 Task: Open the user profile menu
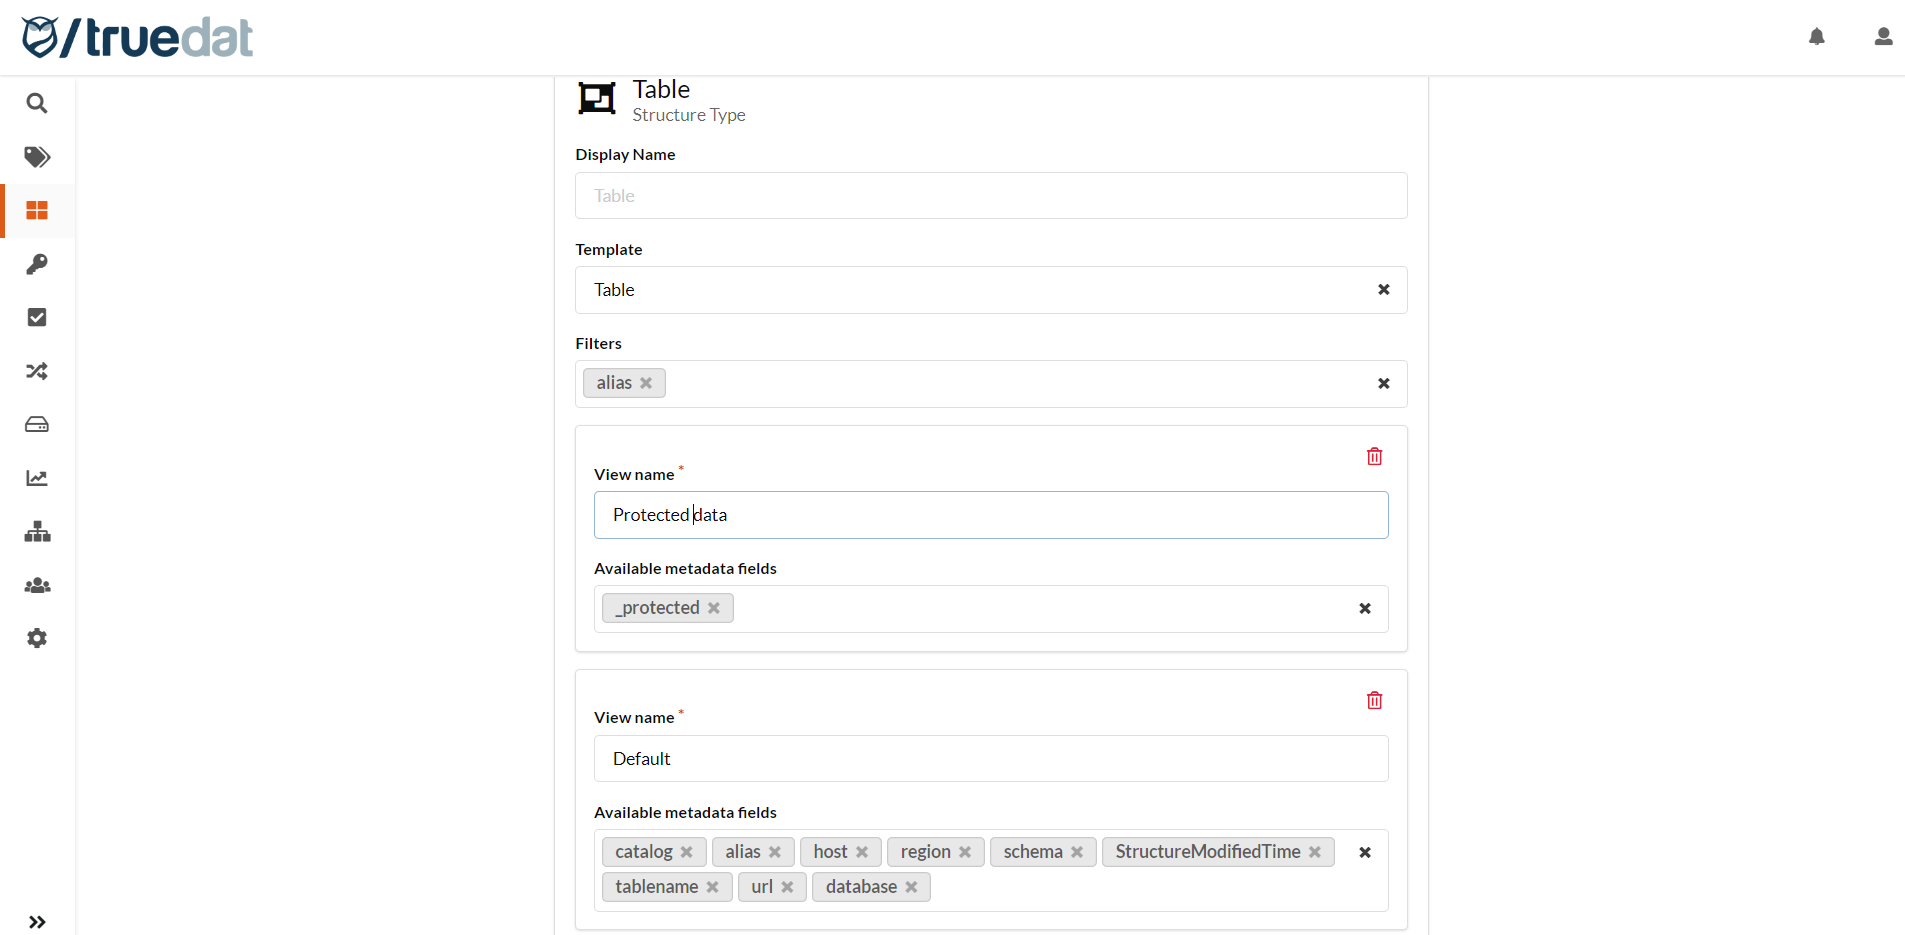pyautogui.click(x=1883, y=37)
